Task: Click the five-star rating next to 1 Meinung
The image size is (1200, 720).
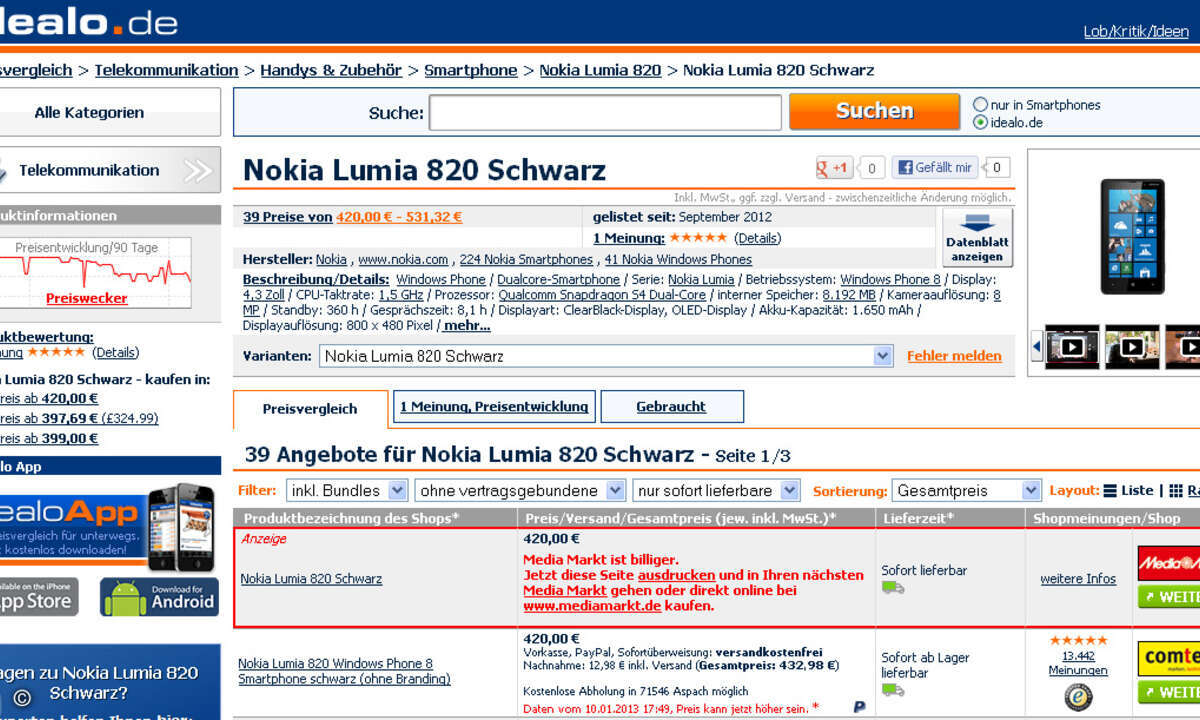Action: pos(698,238)
